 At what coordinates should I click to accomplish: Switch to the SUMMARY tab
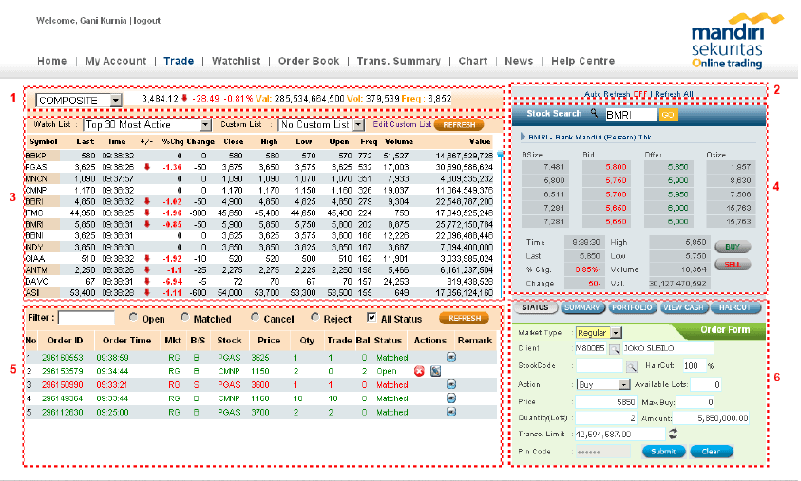[583, 307]
